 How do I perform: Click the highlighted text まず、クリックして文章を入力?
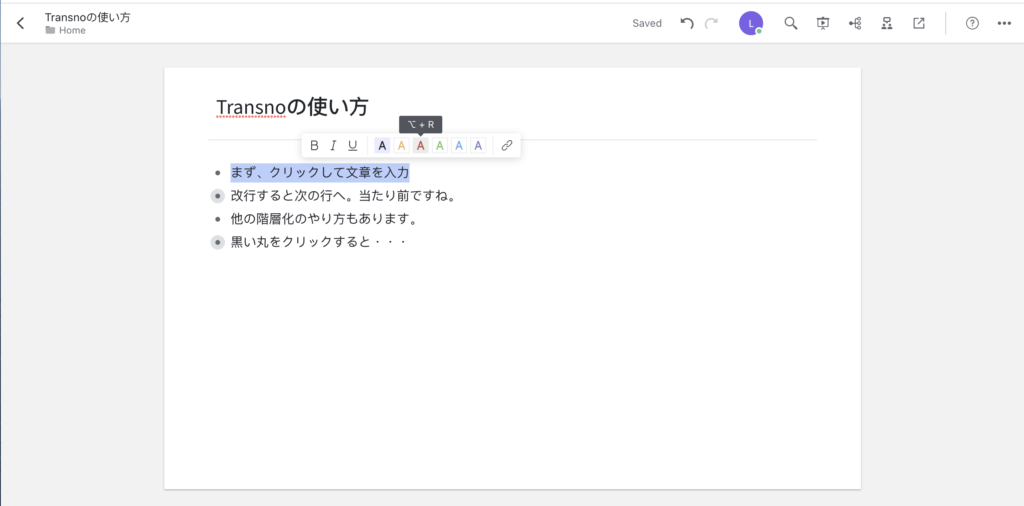click(x=319, y=173)
